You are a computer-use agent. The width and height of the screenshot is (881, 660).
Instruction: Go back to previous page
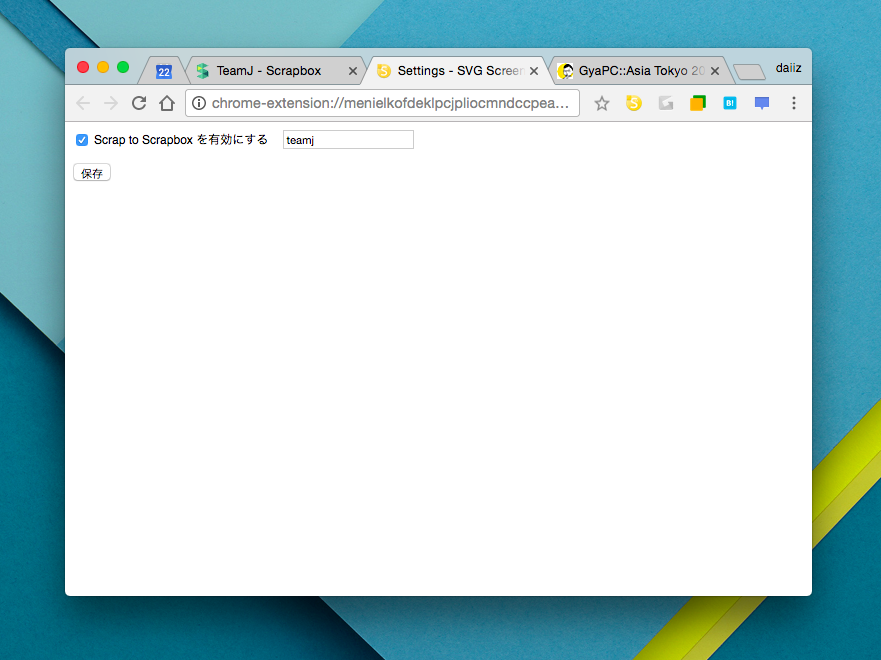83,103
